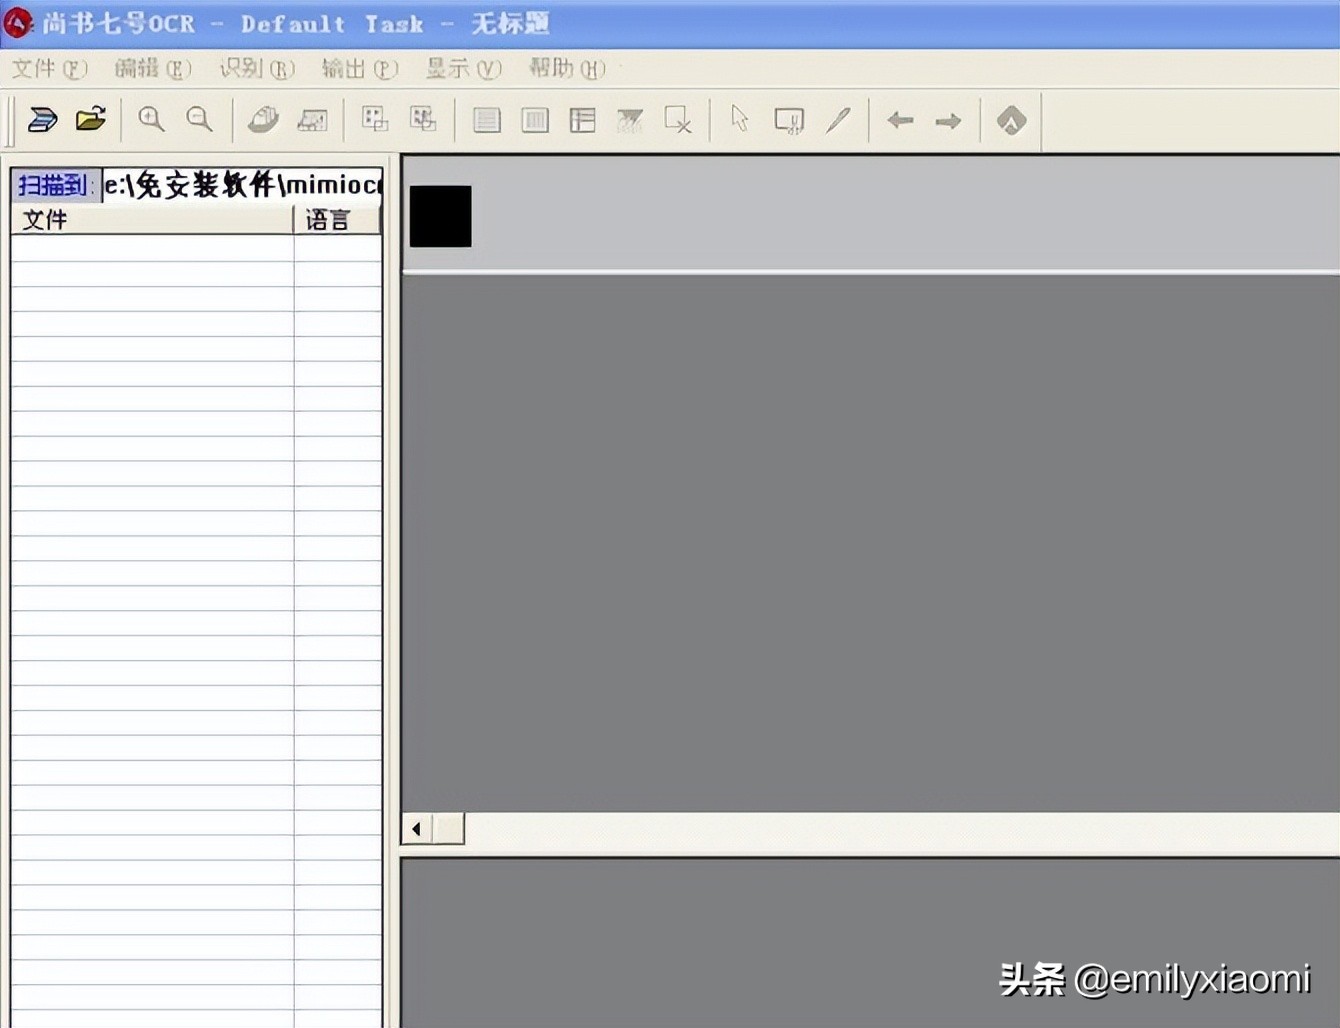
Task: Open an image file using the folder icon
Action: pos(91,119)
